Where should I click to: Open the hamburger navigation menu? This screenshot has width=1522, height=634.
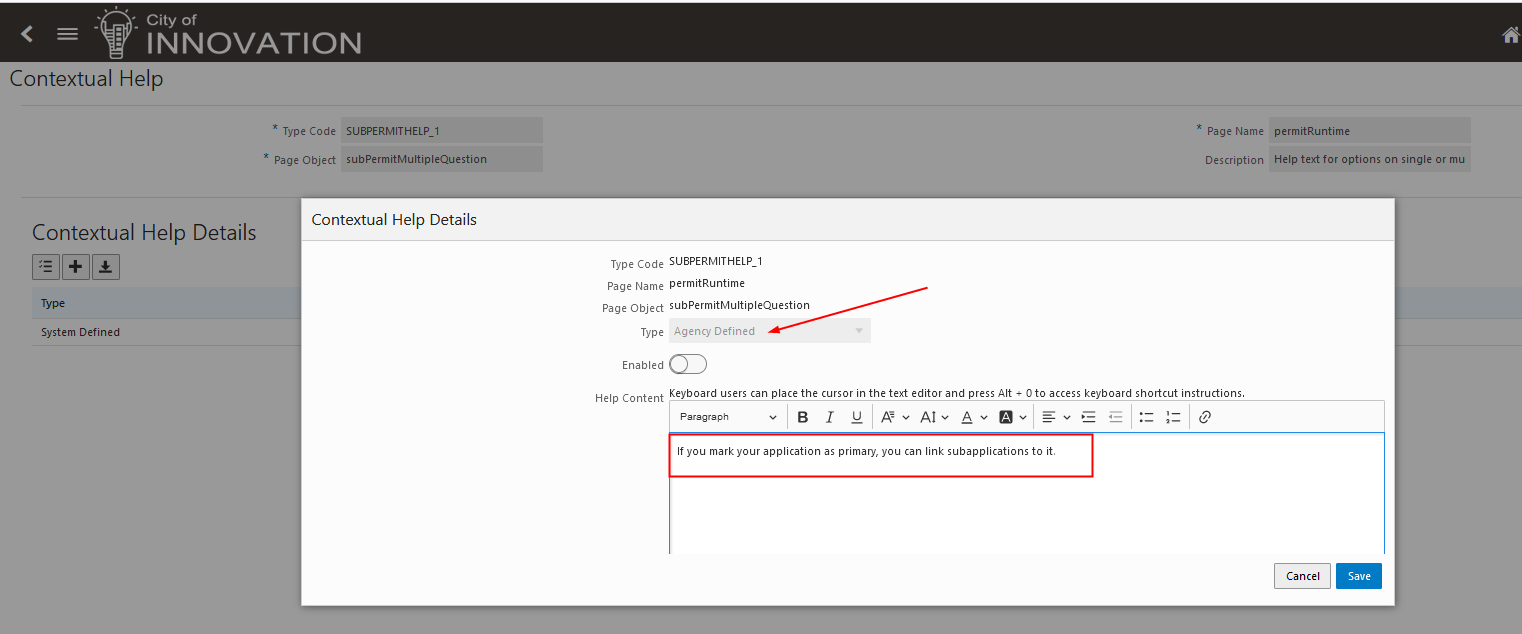coord(67,34)
